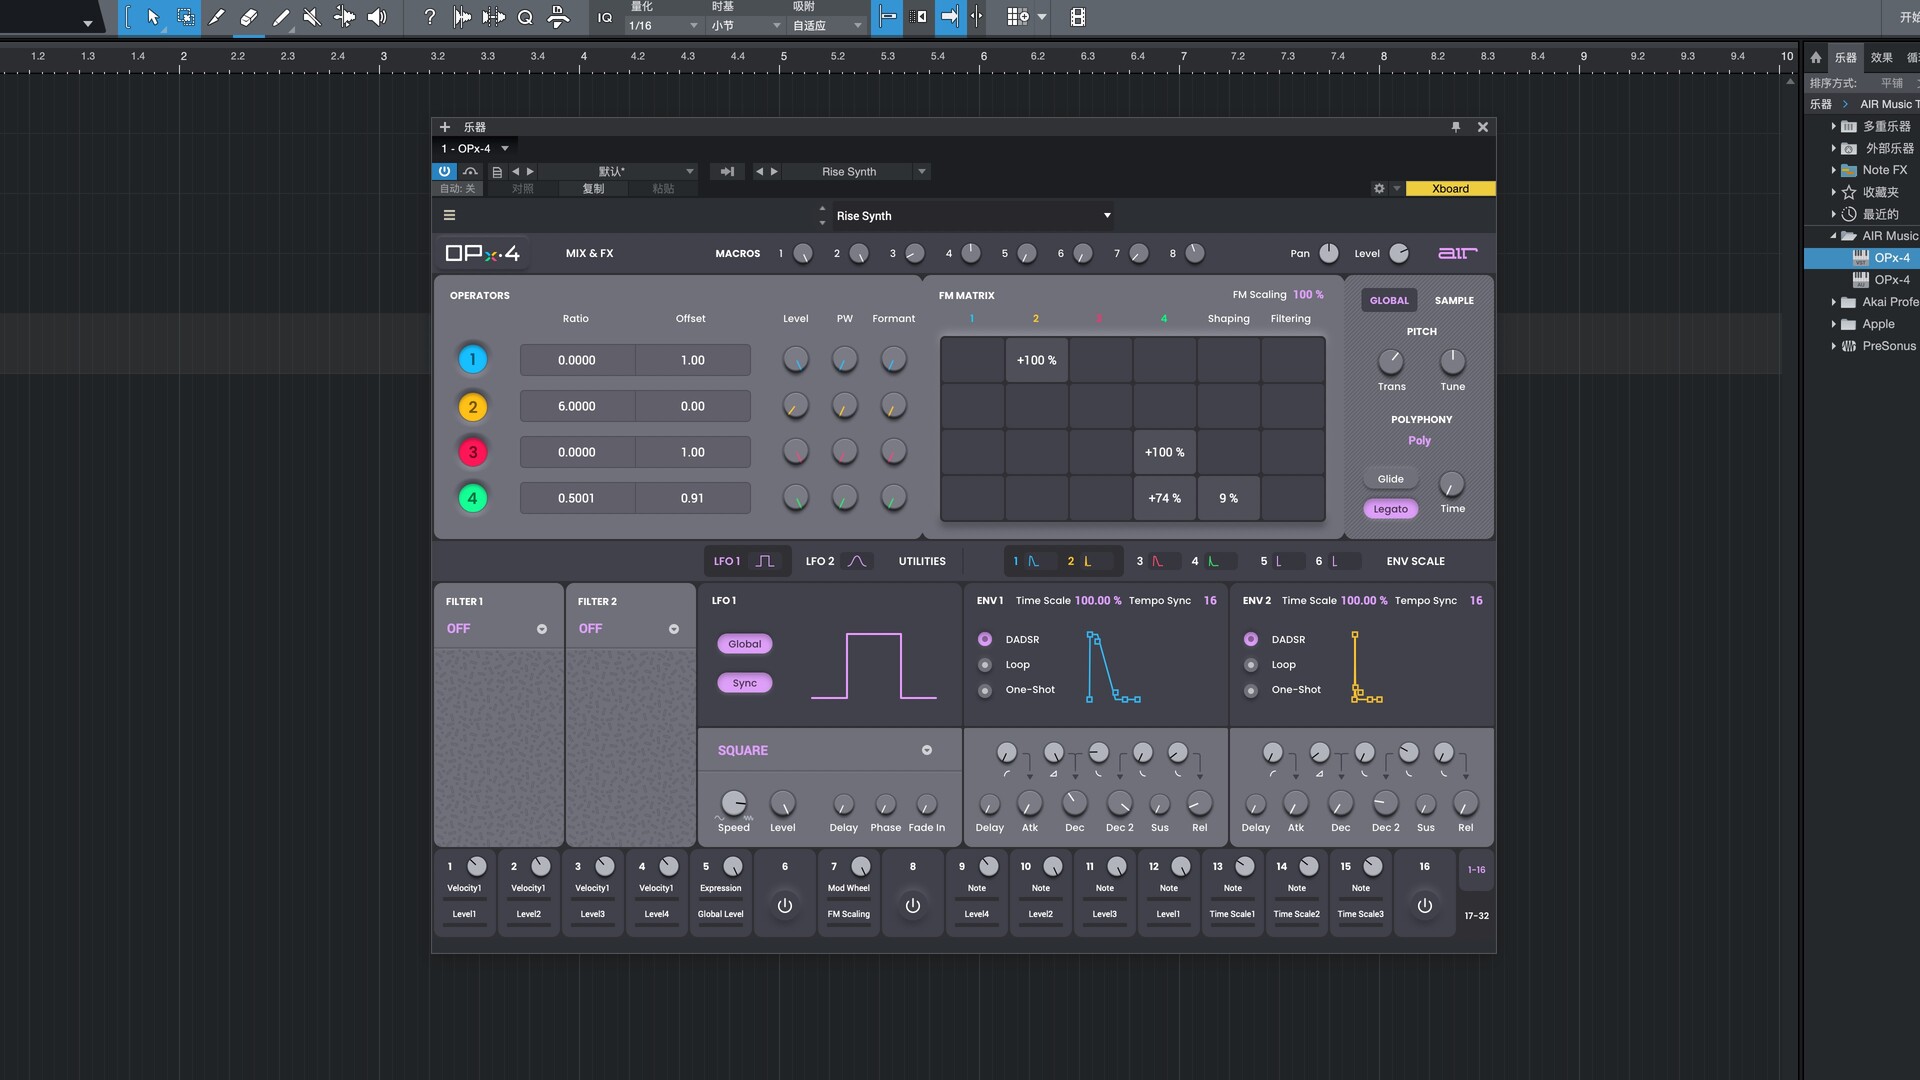Select the Loop mode for ENV 1
This screenshot has height=1080, width=1920.
coord(985,665)
